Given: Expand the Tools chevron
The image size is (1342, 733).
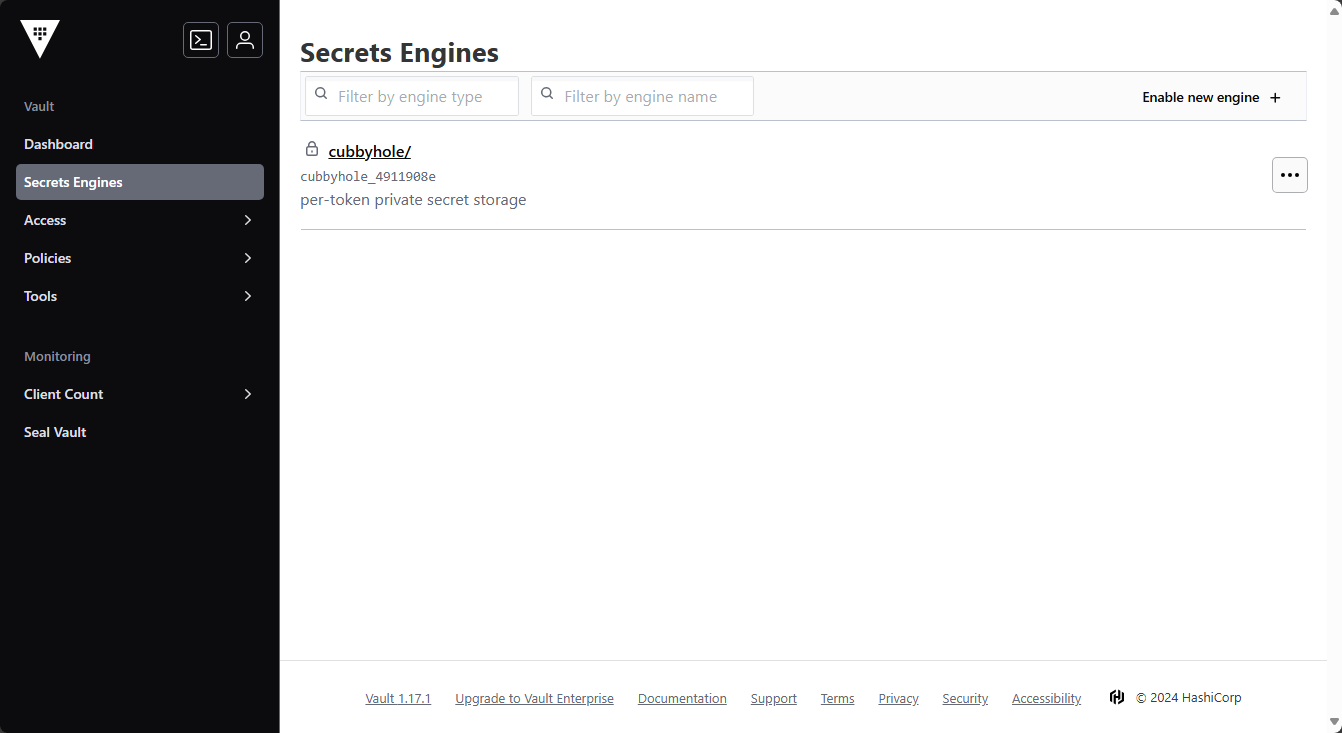Looking at the screenshot, I should (x=248, y=296).
